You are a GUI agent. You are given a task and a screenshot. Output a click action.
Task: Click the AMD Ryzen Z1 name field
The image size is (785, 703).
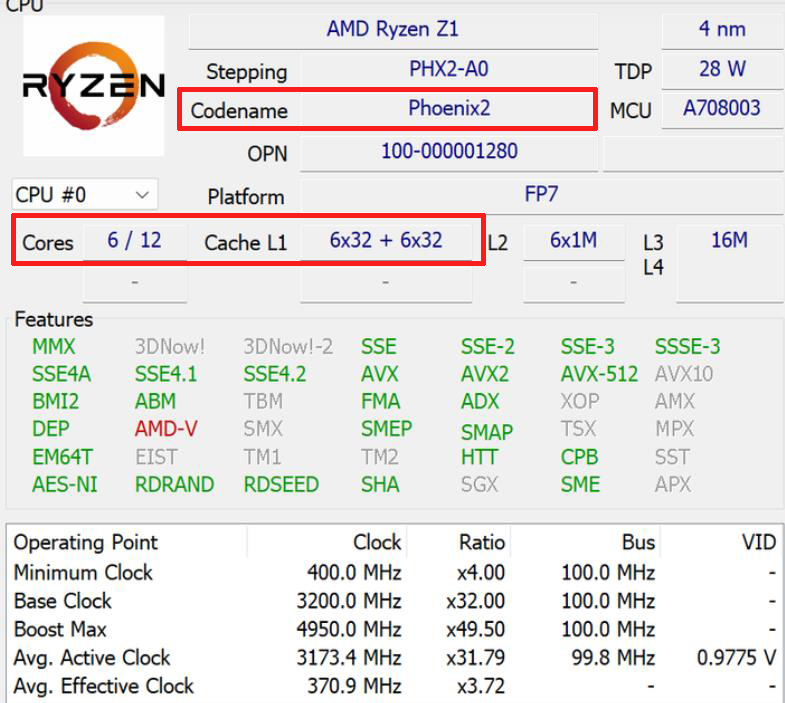392,29
